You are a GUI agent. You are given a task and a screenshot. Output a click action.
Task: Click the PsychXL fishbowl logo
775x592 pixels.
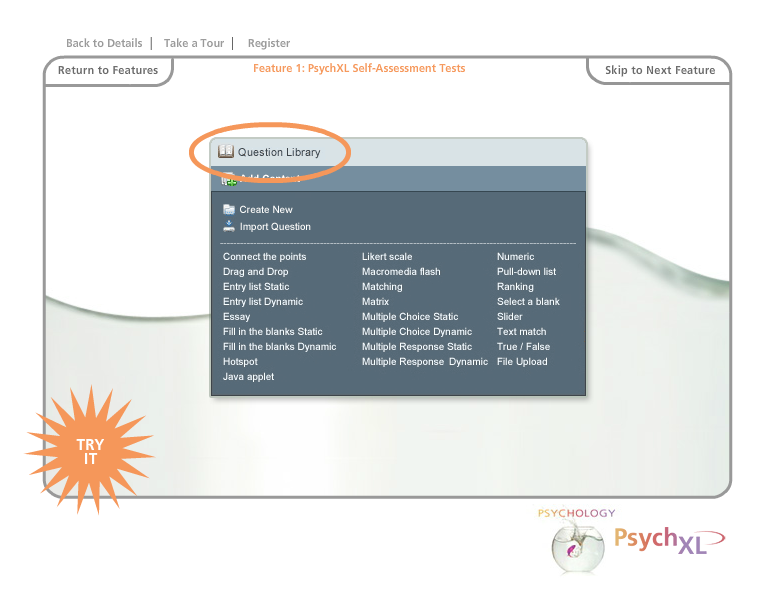pos(577,548)
